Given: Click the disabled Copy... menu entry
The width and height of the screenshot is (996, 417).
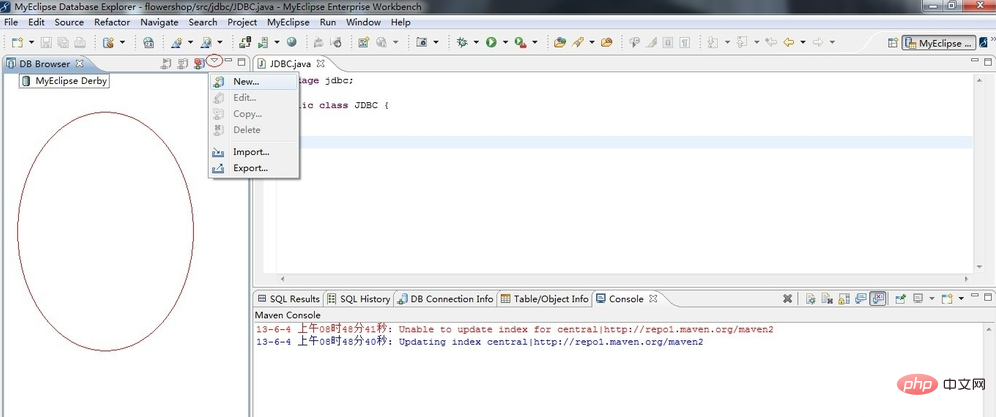Looking at the screenshot, I should click(x=254, y=114).
